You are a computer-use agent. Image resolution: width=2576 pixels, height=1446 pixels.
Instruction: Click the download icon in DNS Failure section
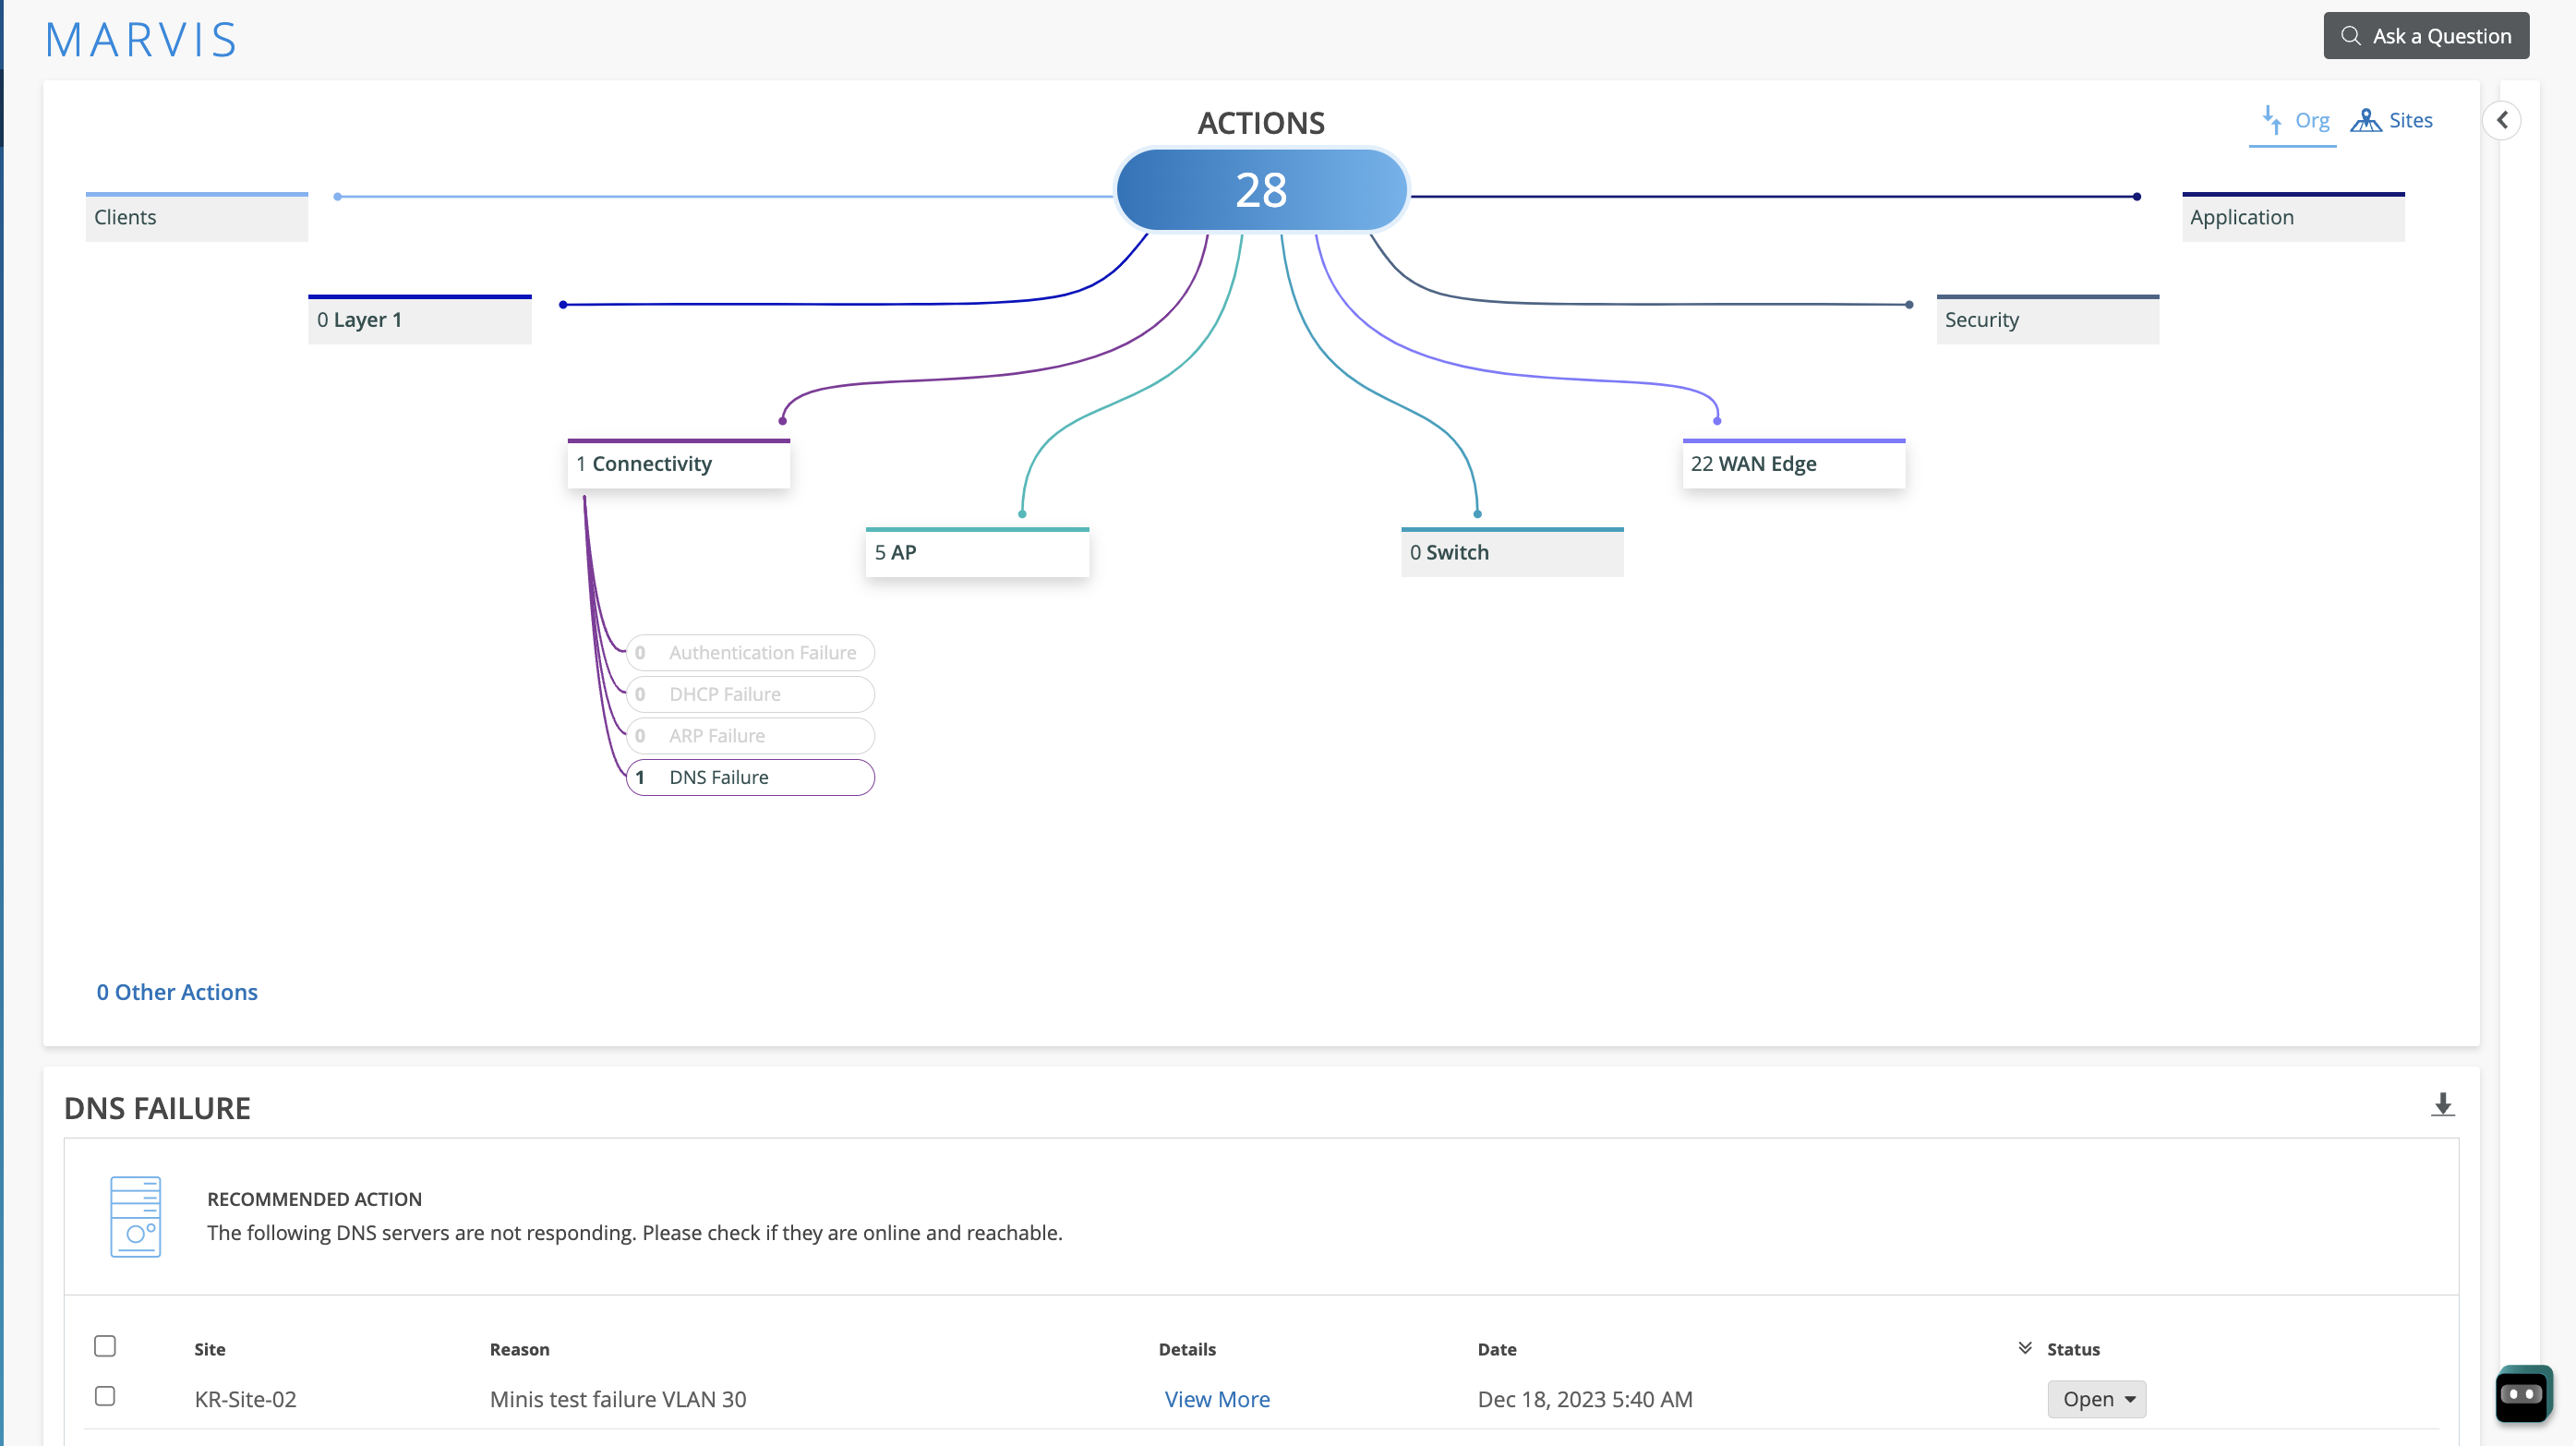click(x=2442, y=1105)
